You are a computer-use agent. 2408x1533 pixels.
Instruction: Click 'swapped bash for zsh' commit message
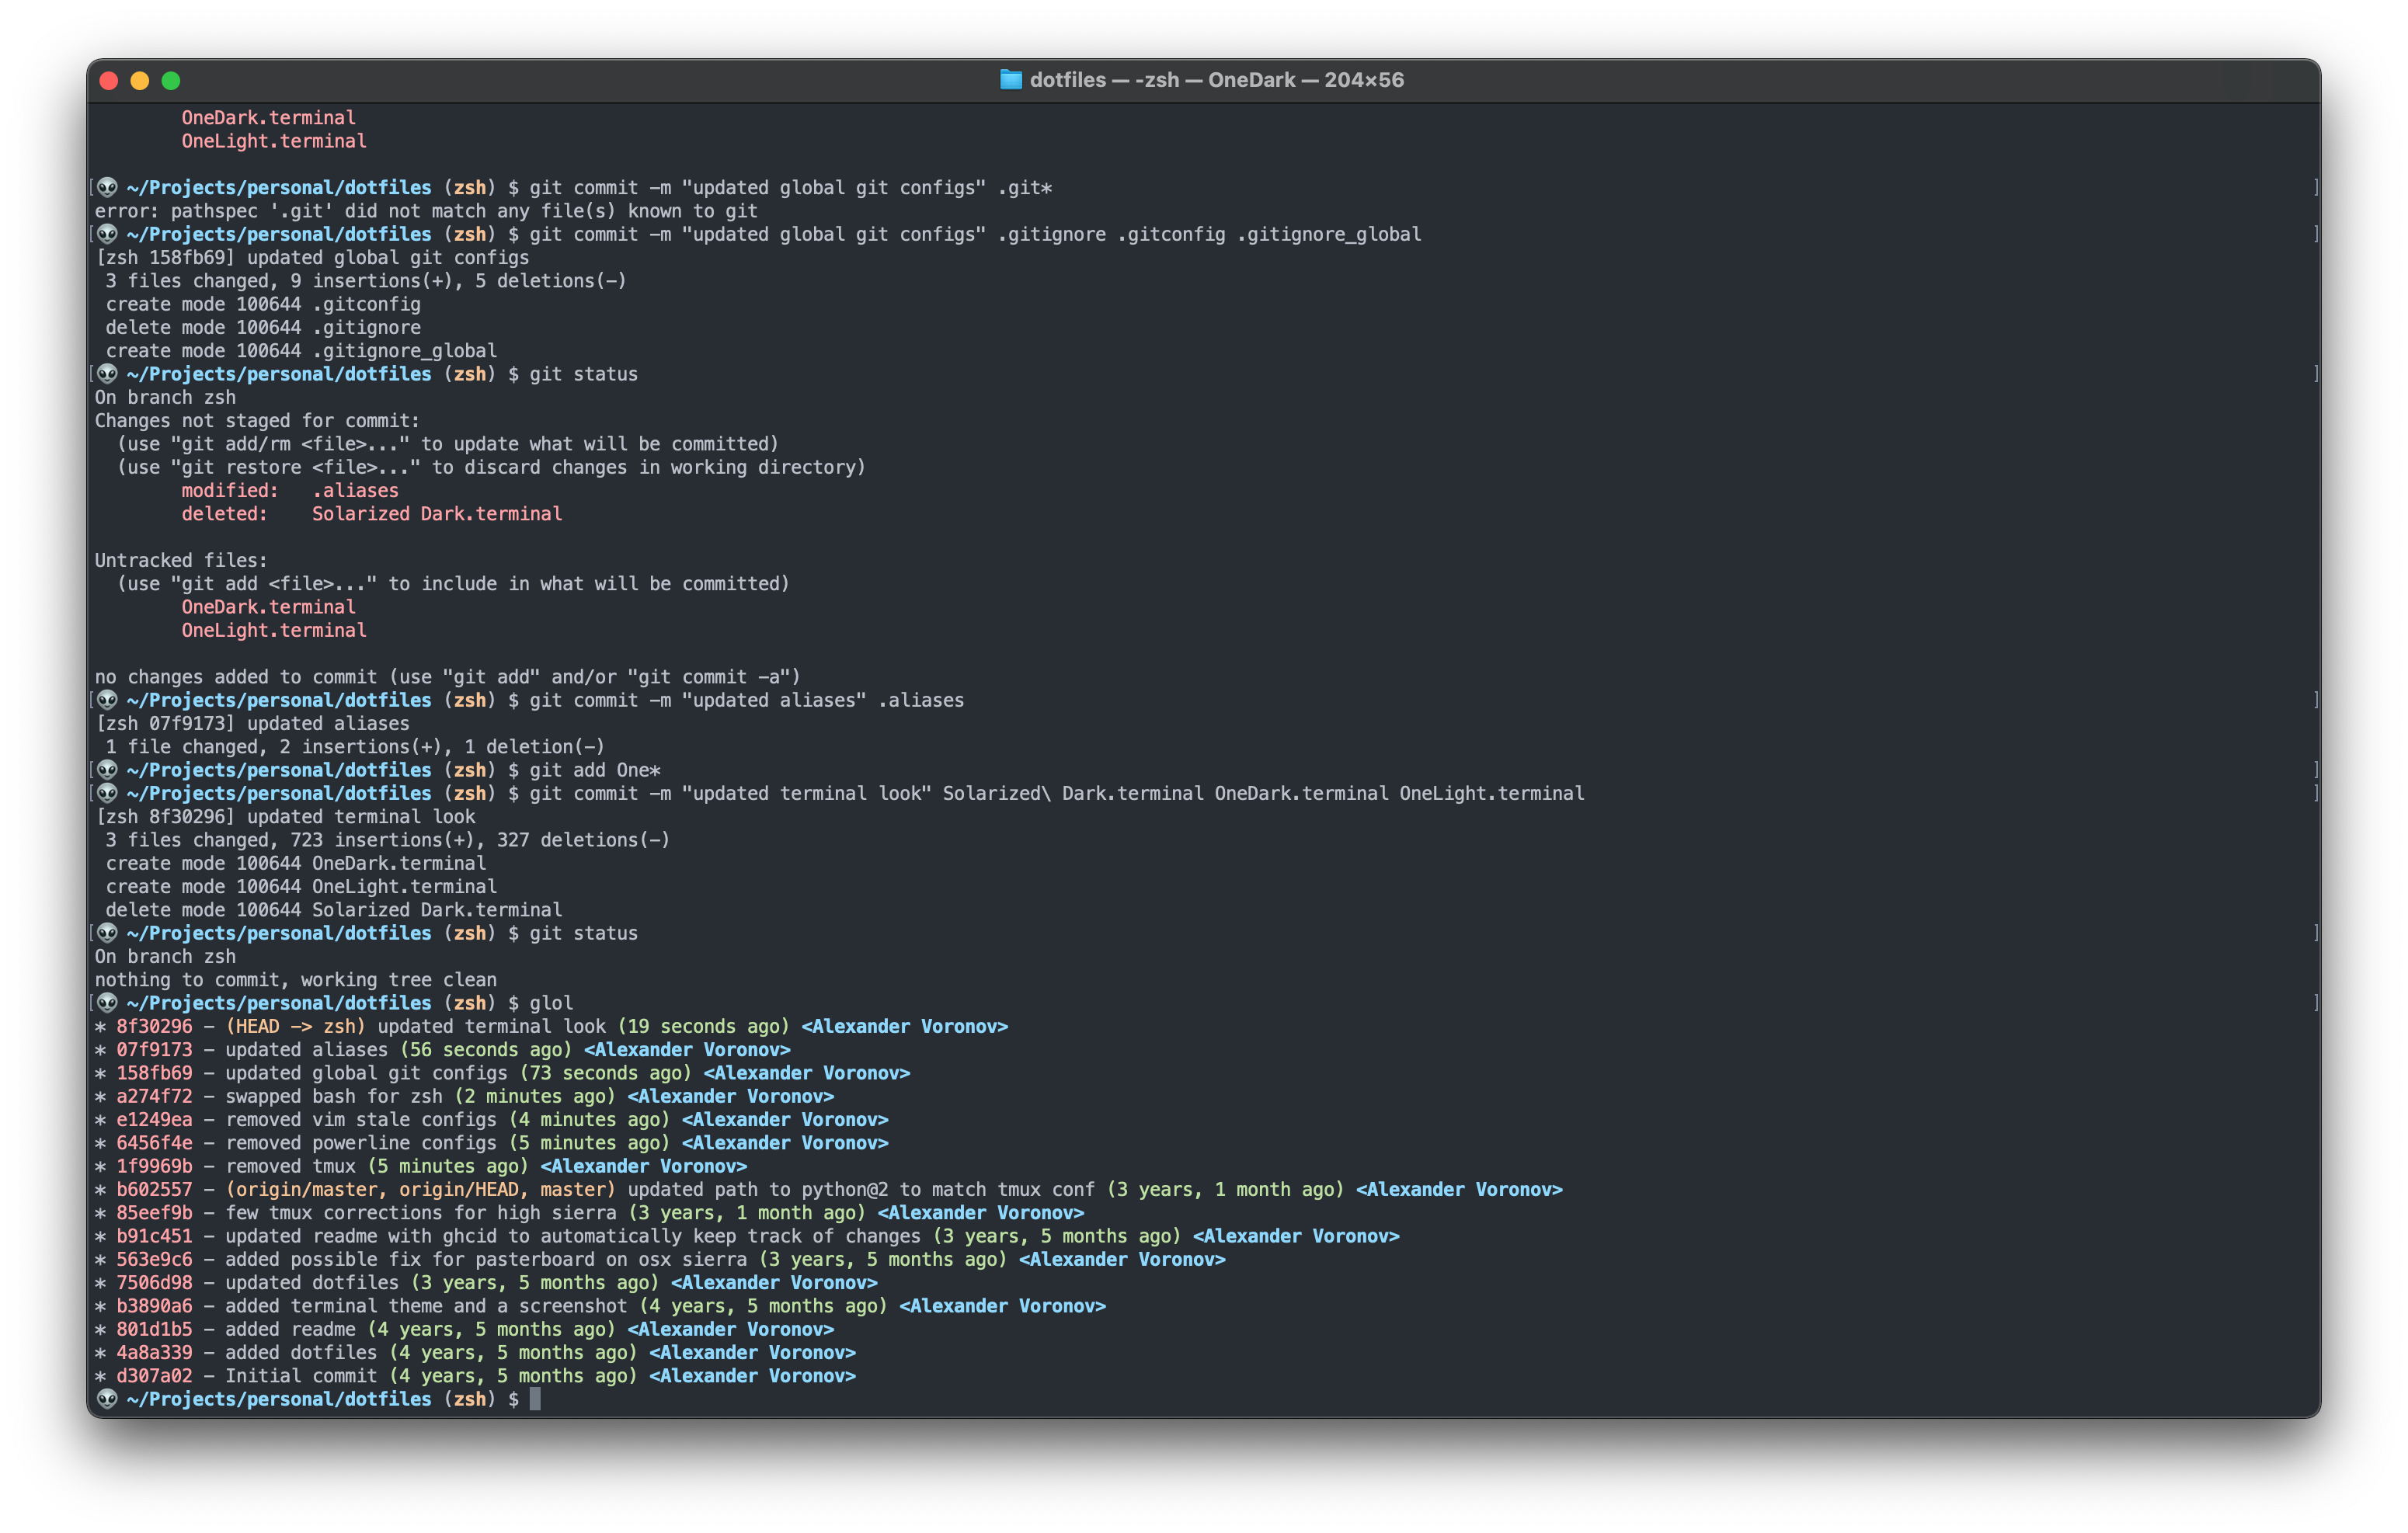pyautogui.click(x=334, y=1096)
